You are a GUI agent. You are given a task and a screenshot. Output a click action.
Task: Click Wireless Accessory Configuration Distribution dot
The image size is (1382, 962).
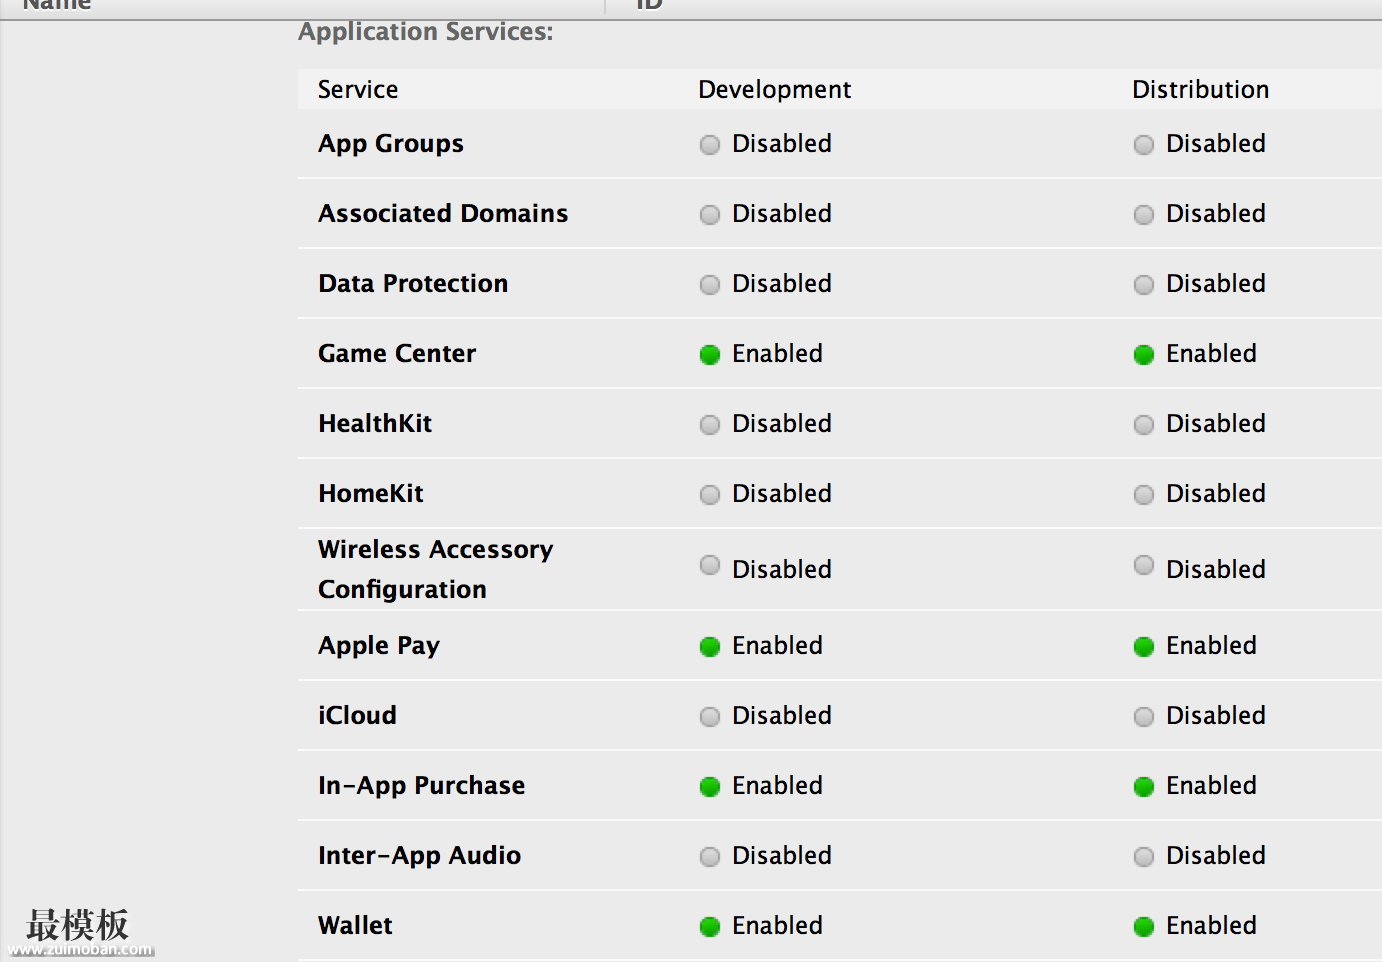1144,565
